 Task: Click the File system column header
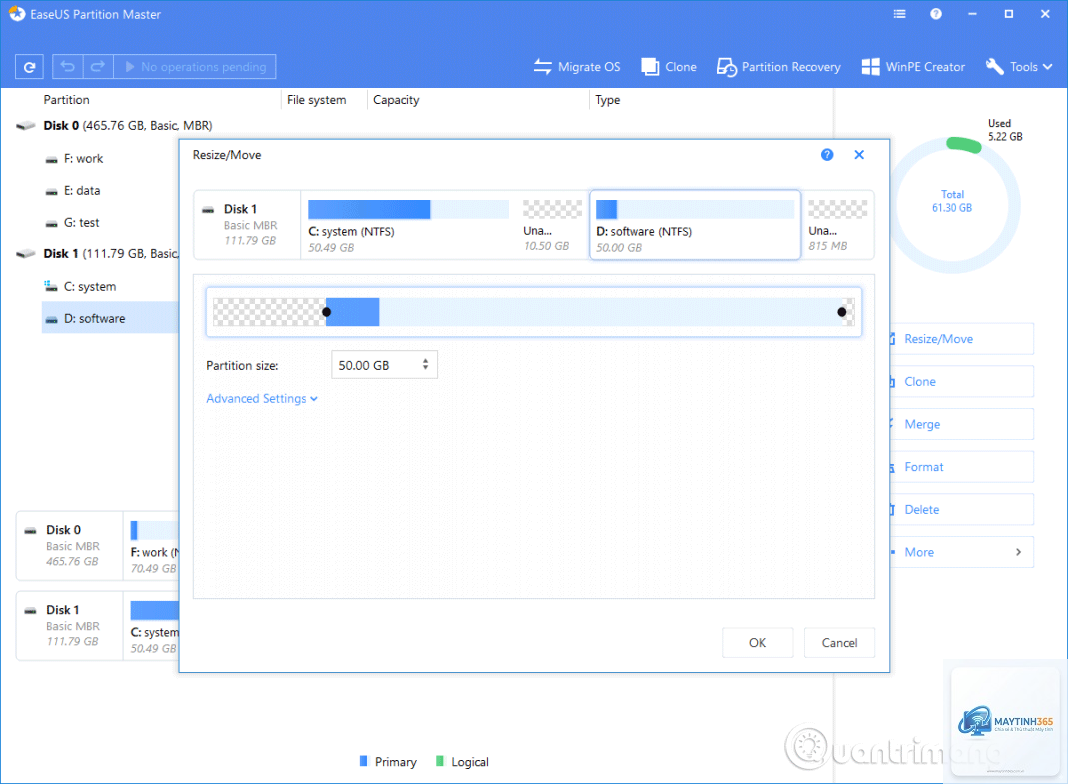pyautogui.click(x=316, y=99)
